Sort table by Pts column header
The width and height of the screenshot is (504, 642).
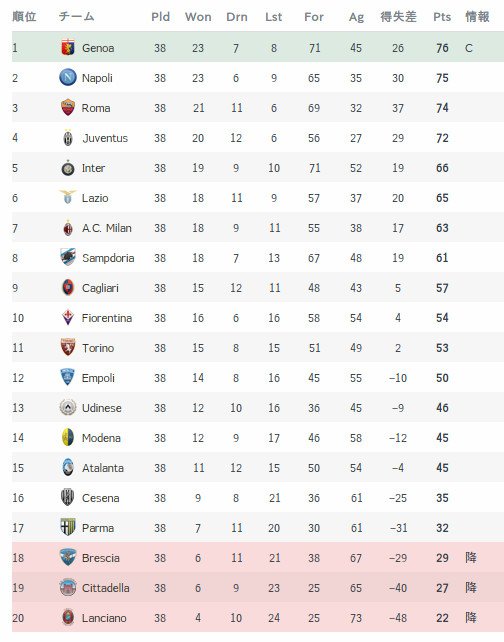[x=442, y=17]
